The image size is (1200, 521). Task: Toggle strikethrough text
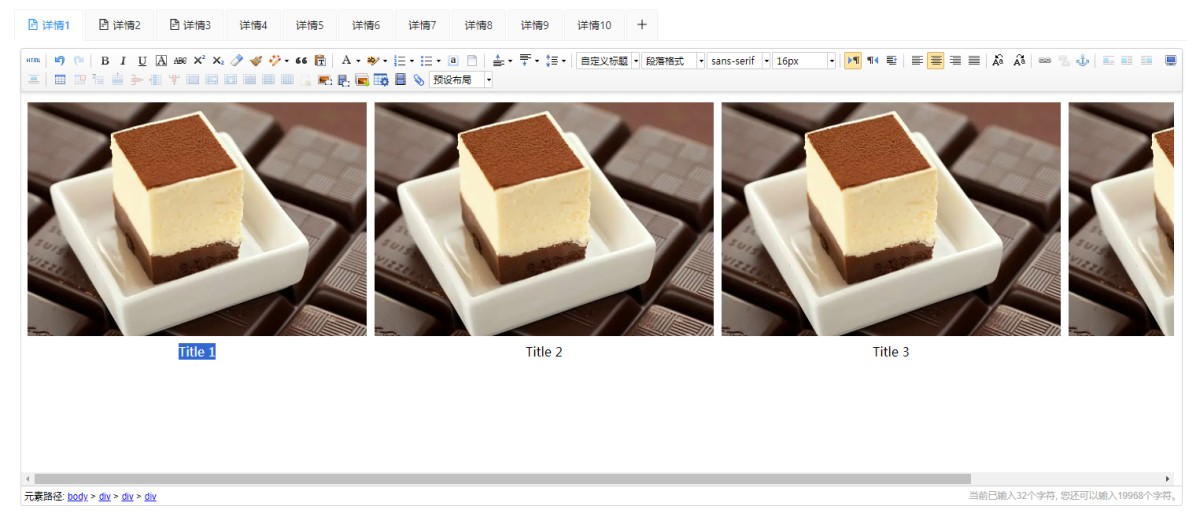tap(180, 61)
